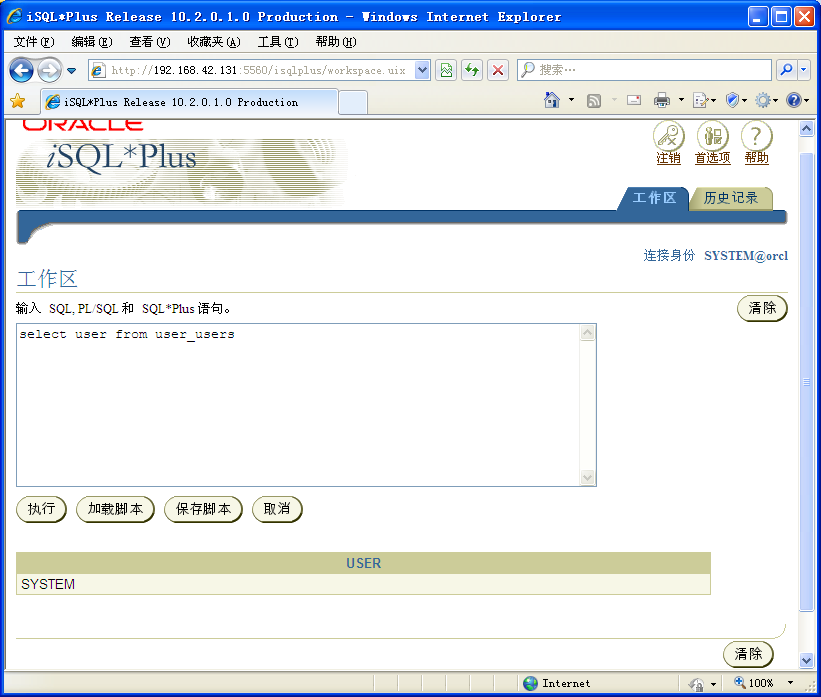Expand the Page menu dropdown arrow

click(714, 100)
